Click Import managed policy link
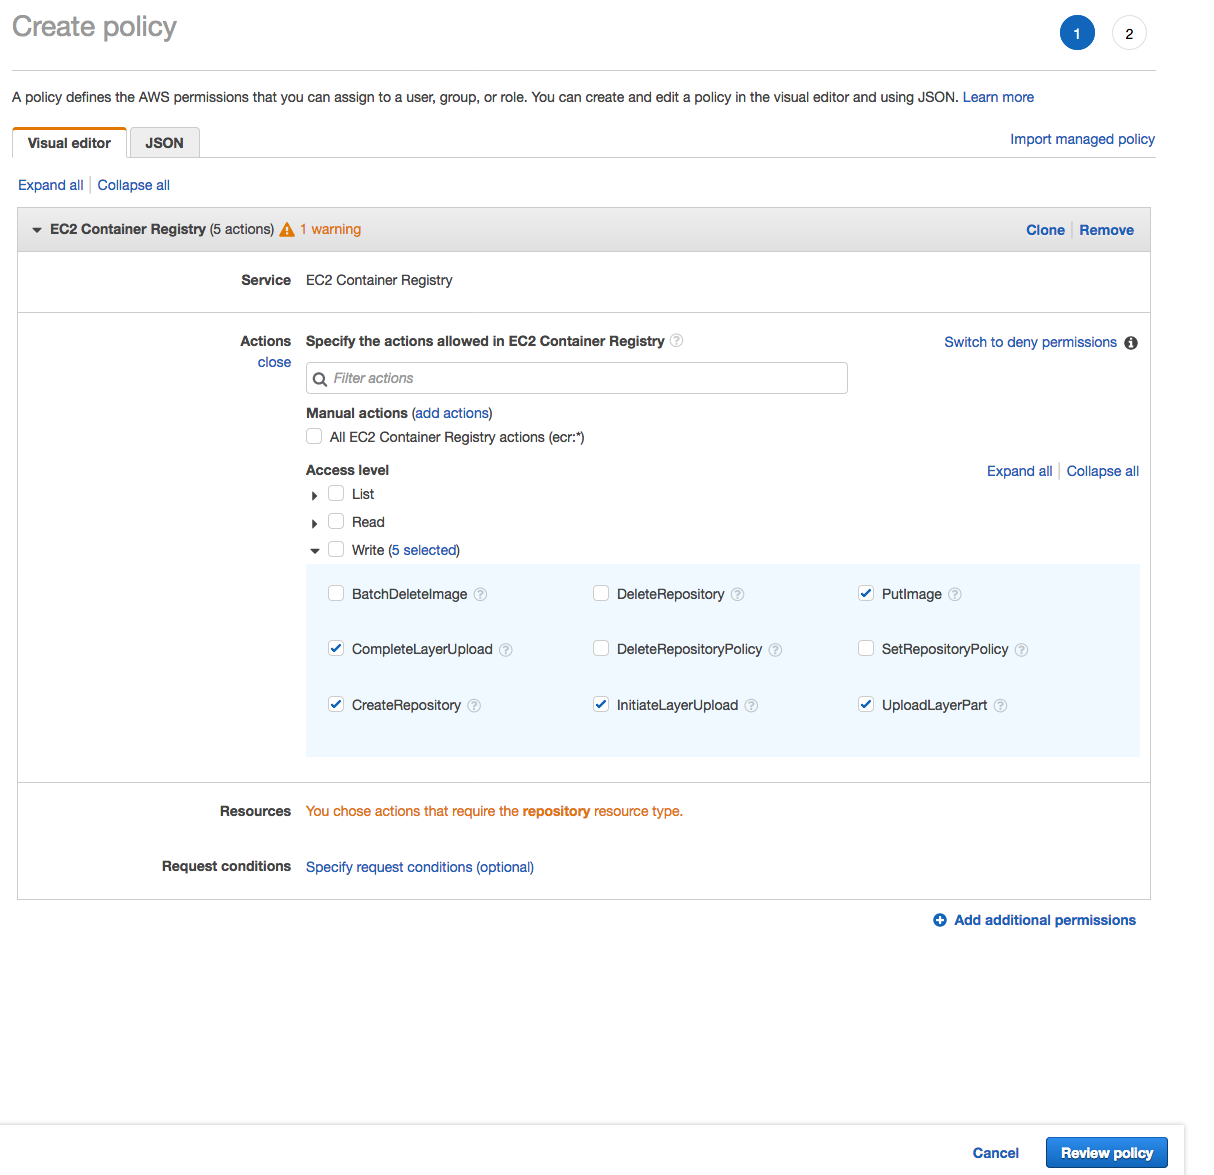This screenshot has height=1175, width=1214. (1082, 139)
